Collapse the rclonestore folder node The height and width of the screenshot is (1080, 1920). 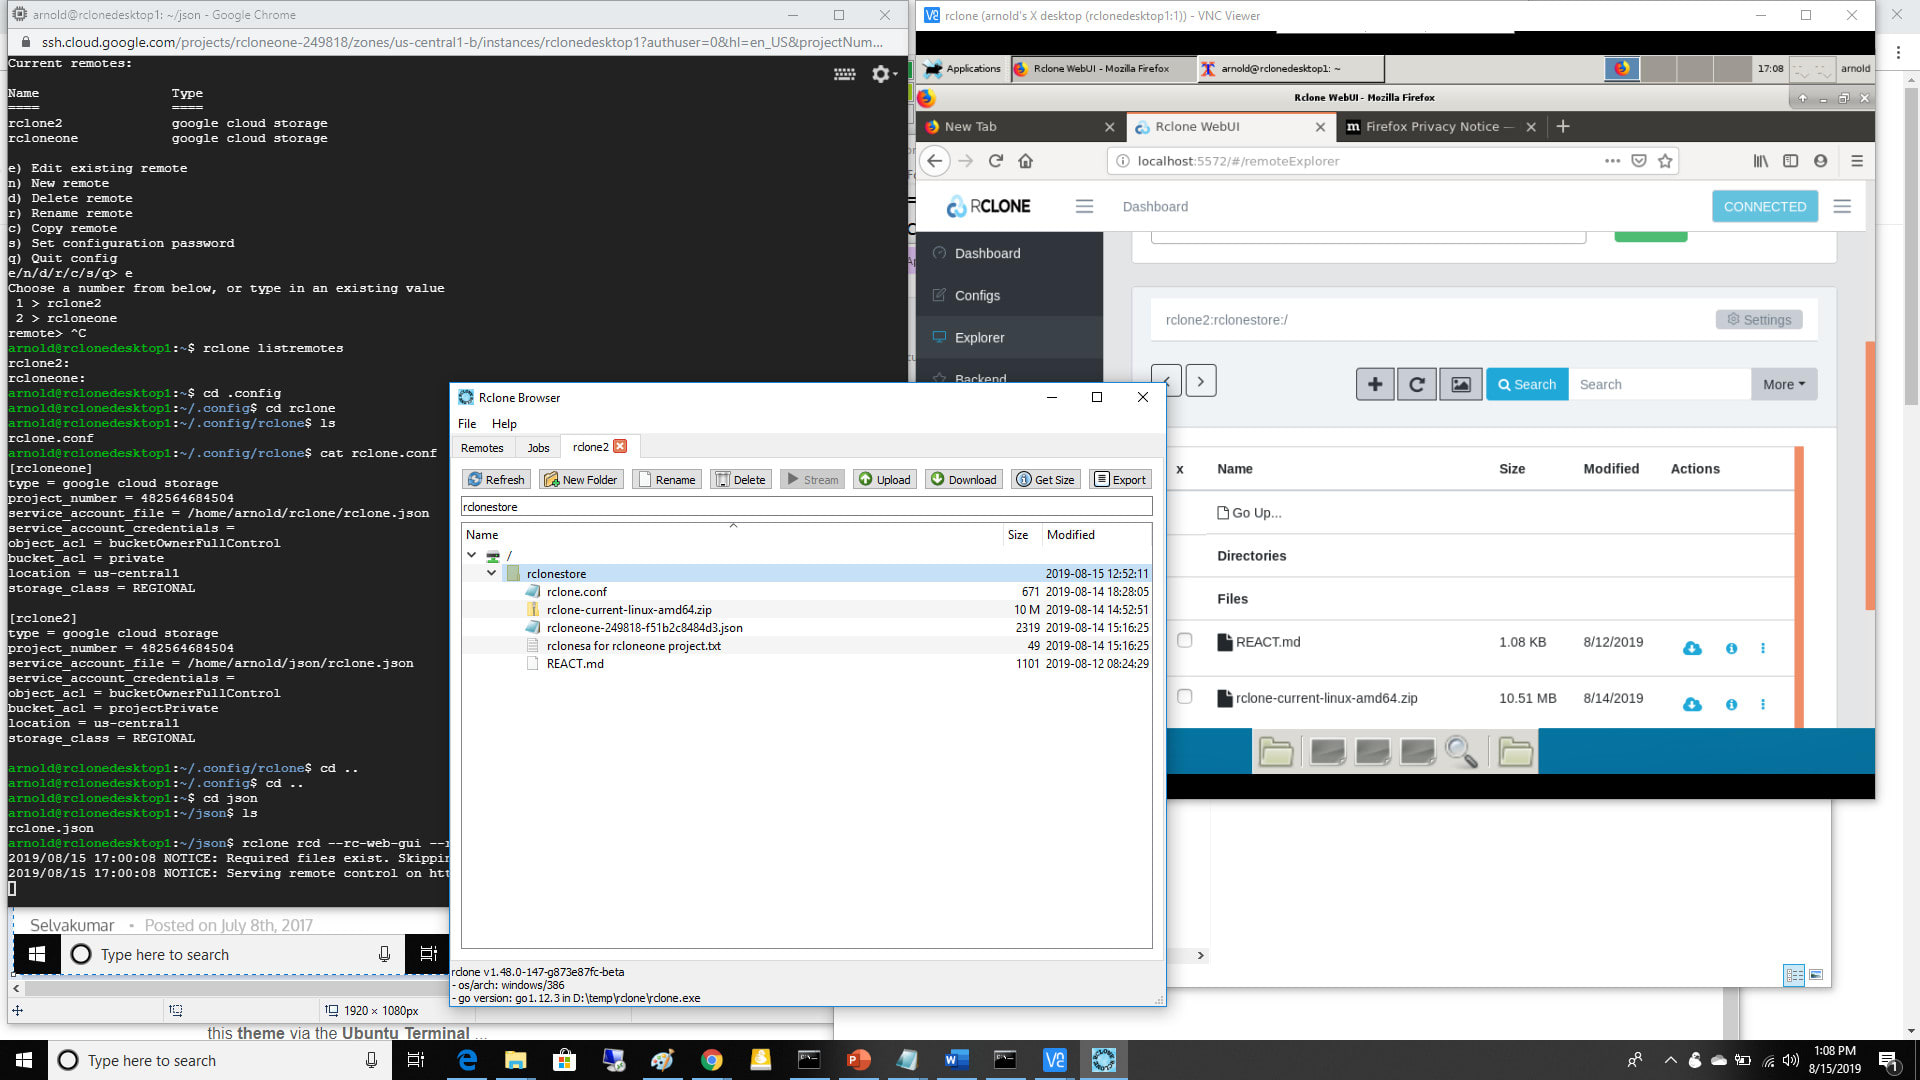(x=491, y=573)
